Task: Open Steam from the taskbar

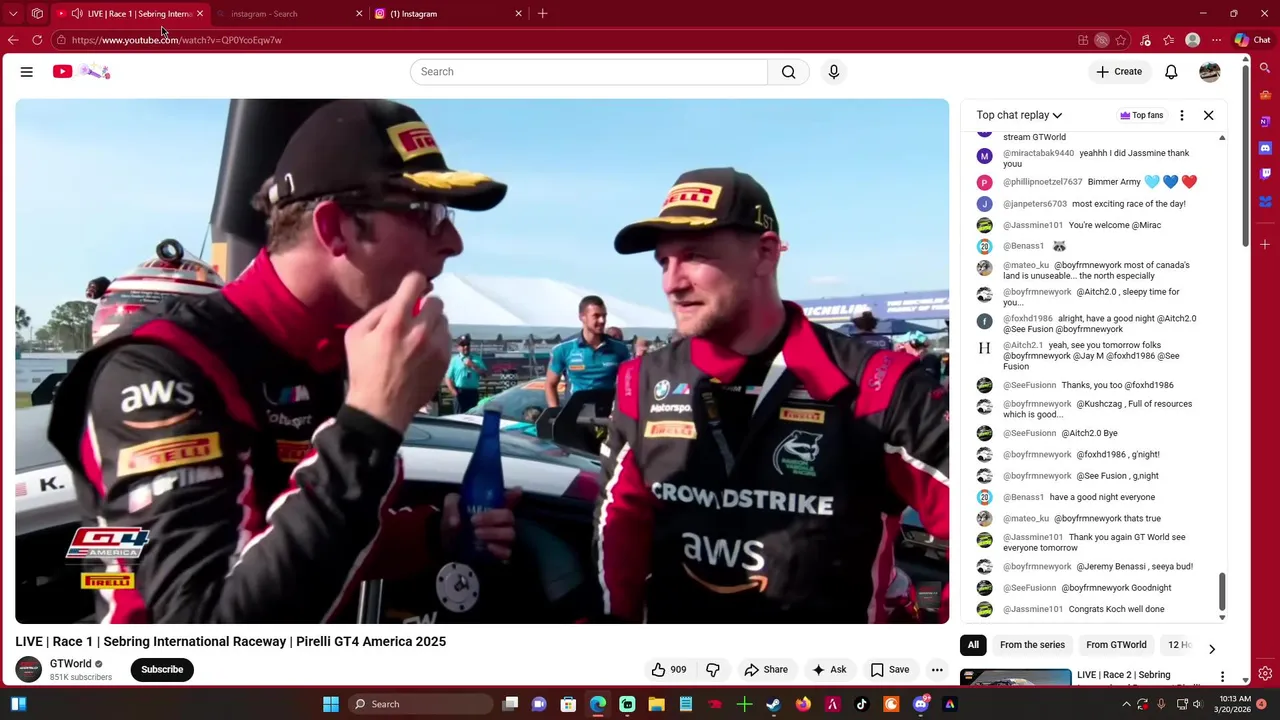Action: point(773,704)
